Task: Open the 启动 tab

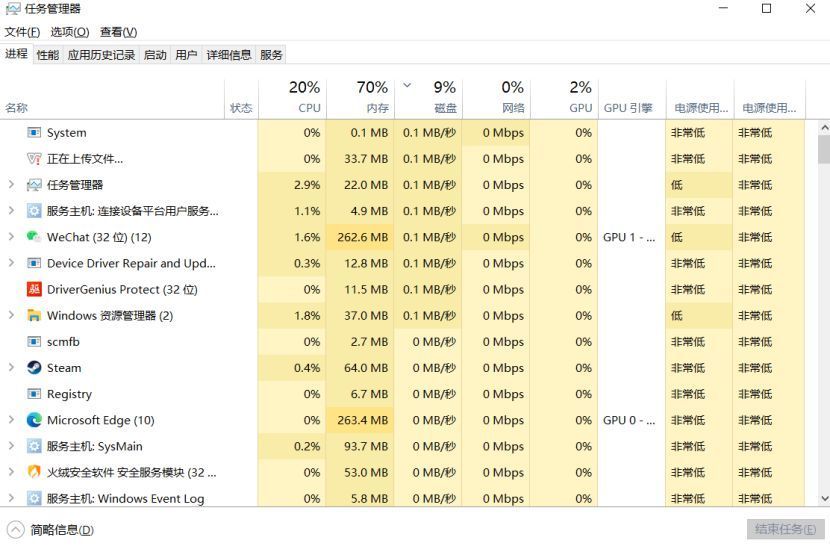Action: tap(155, 55)
